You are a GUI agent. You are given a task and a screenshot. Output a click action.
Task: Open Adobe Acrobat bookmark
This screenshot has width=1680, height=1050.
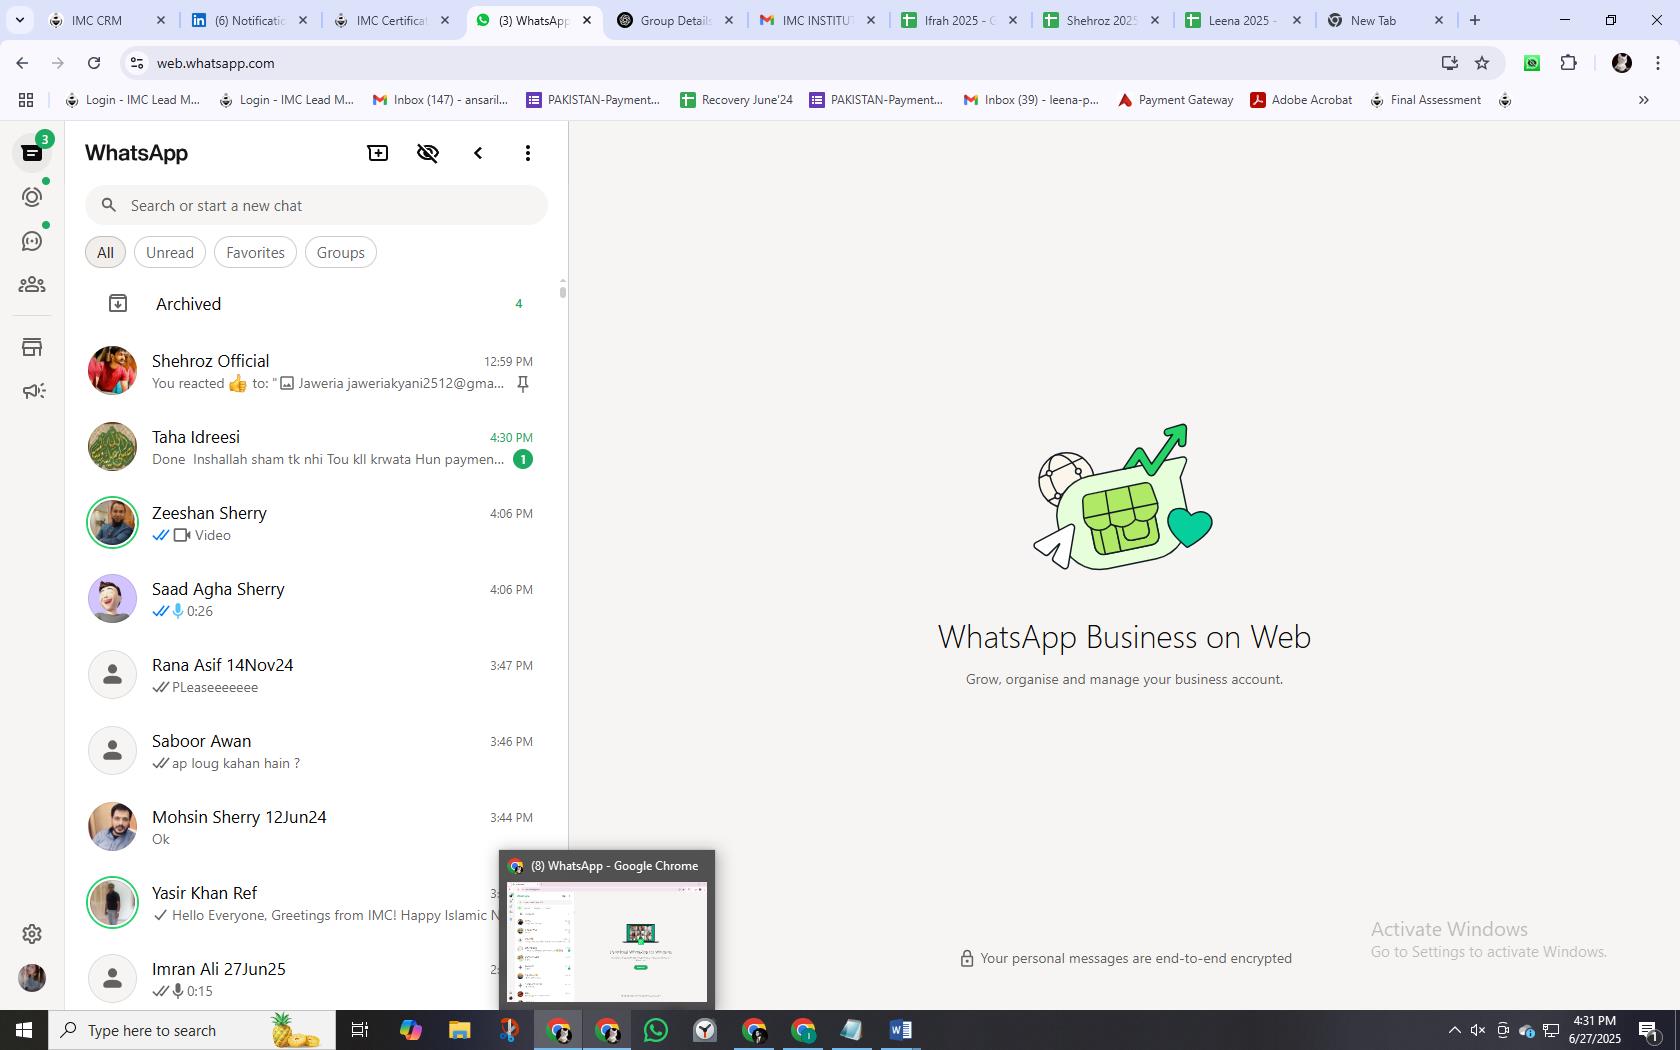click(1301, 100)
